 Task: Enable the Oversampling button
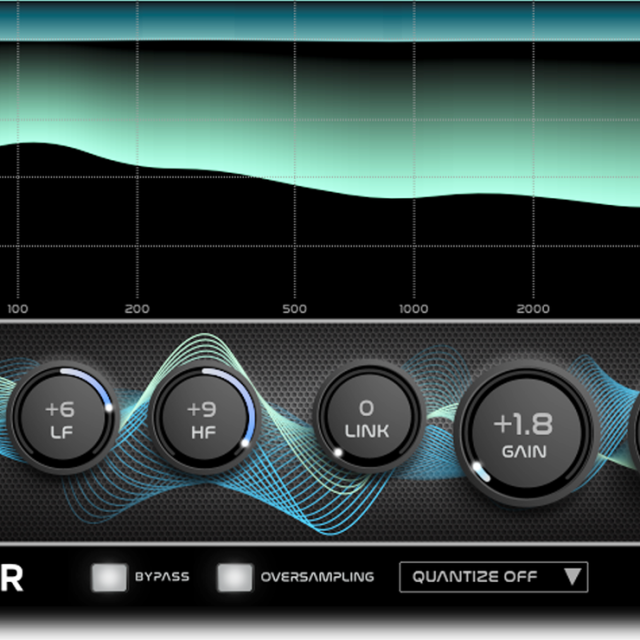(x=235, y=577)
